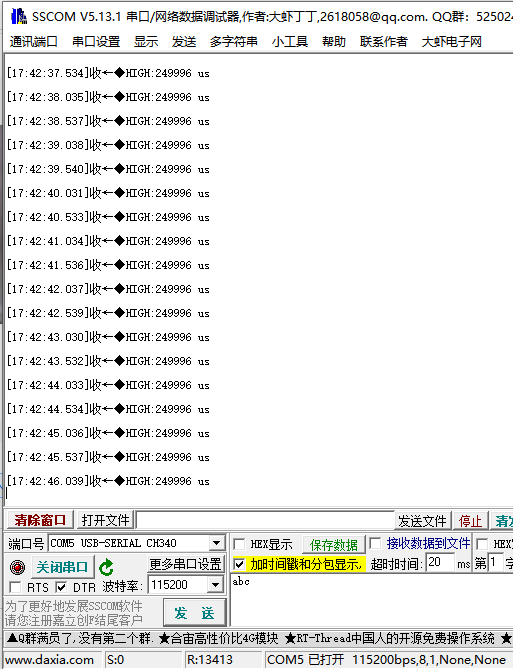Click the 超时时间 value field showing 20
The image size is (513, 669).
[440, 562]
